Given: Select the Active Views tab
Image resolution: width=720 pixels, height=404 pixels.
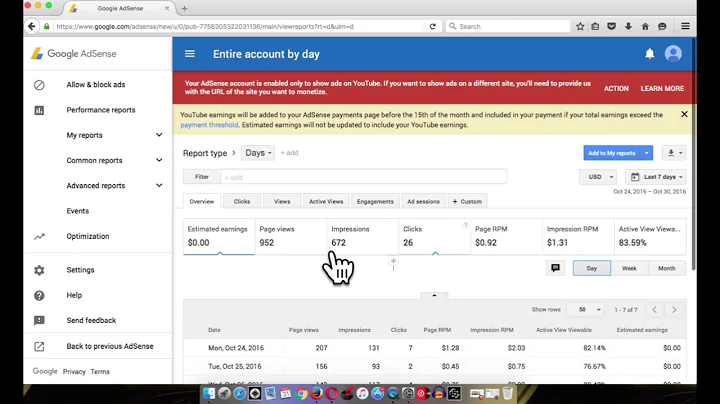Looking at the screenshot, I should tap(326, 201).
